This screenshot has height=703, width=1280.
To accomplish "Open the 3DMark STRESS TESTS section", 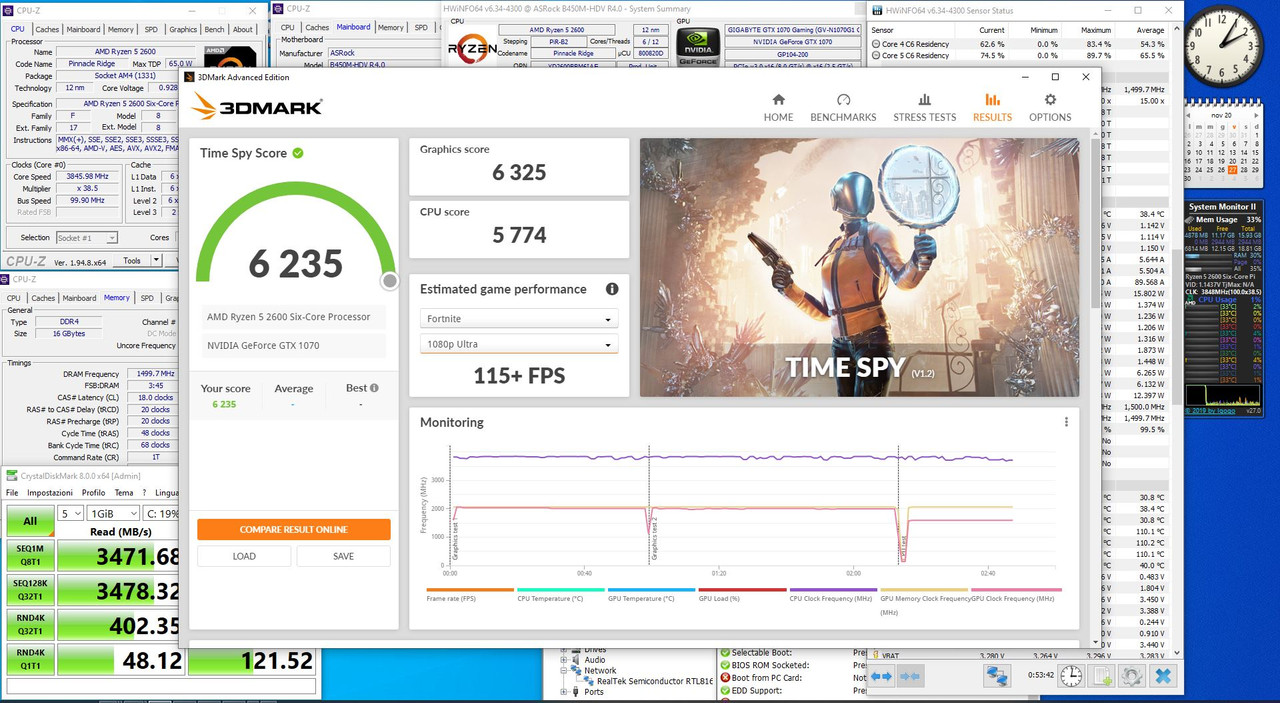I will pyautogui.click(x=924, y=108).
